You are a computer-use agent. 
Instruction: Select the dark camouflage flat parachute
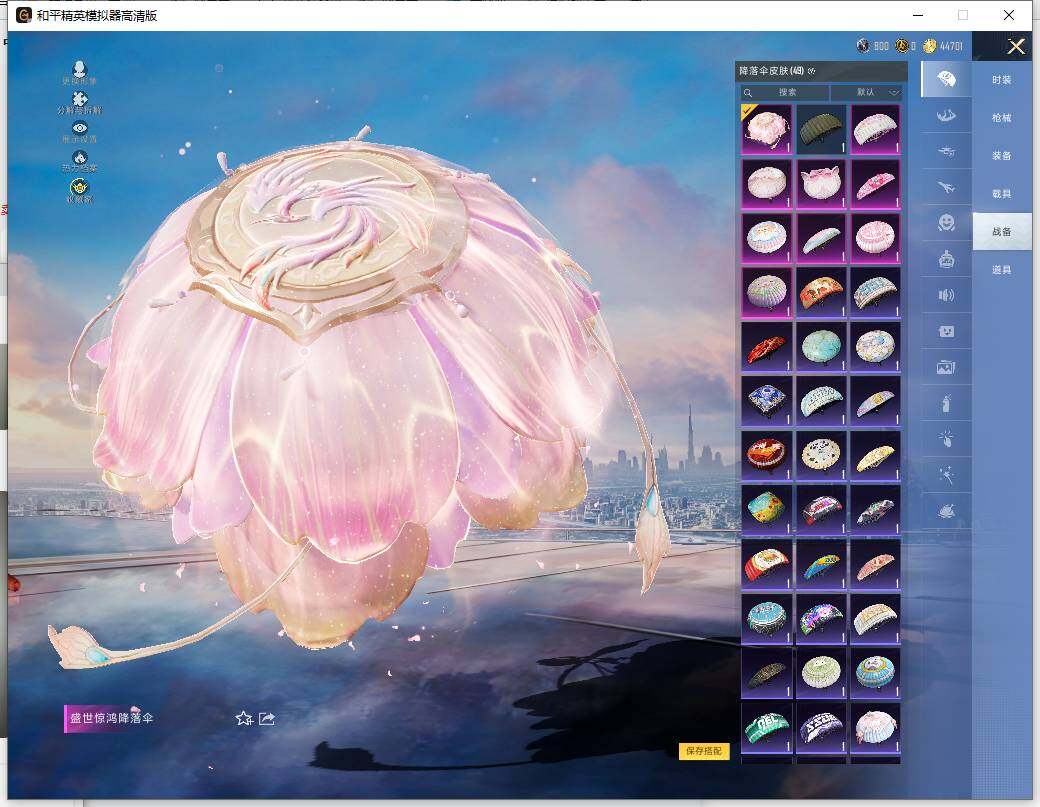[766, 673]
